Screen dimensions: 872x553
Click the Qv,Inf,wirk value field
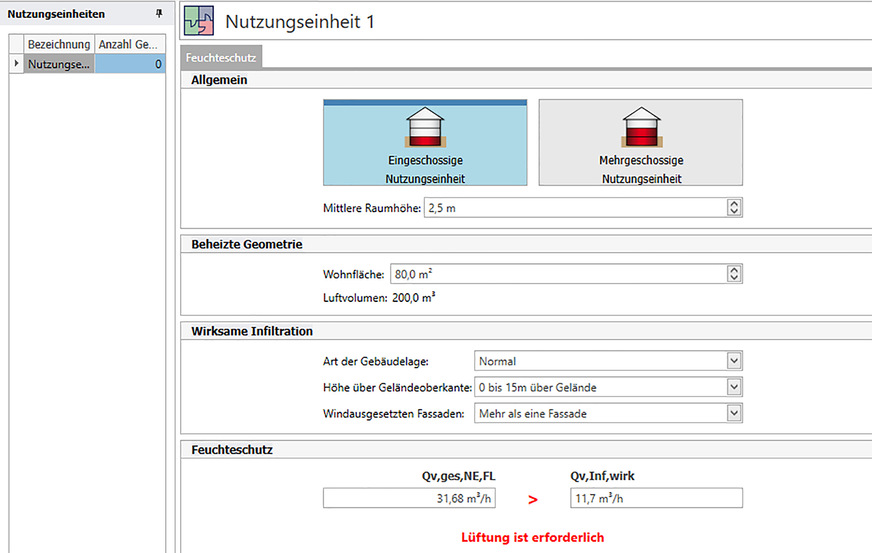pos(655,498)
